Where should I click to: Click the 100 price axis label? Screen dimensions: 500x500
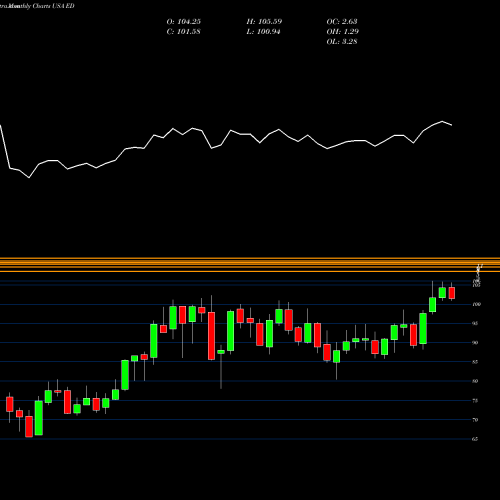tap(476, 304)
